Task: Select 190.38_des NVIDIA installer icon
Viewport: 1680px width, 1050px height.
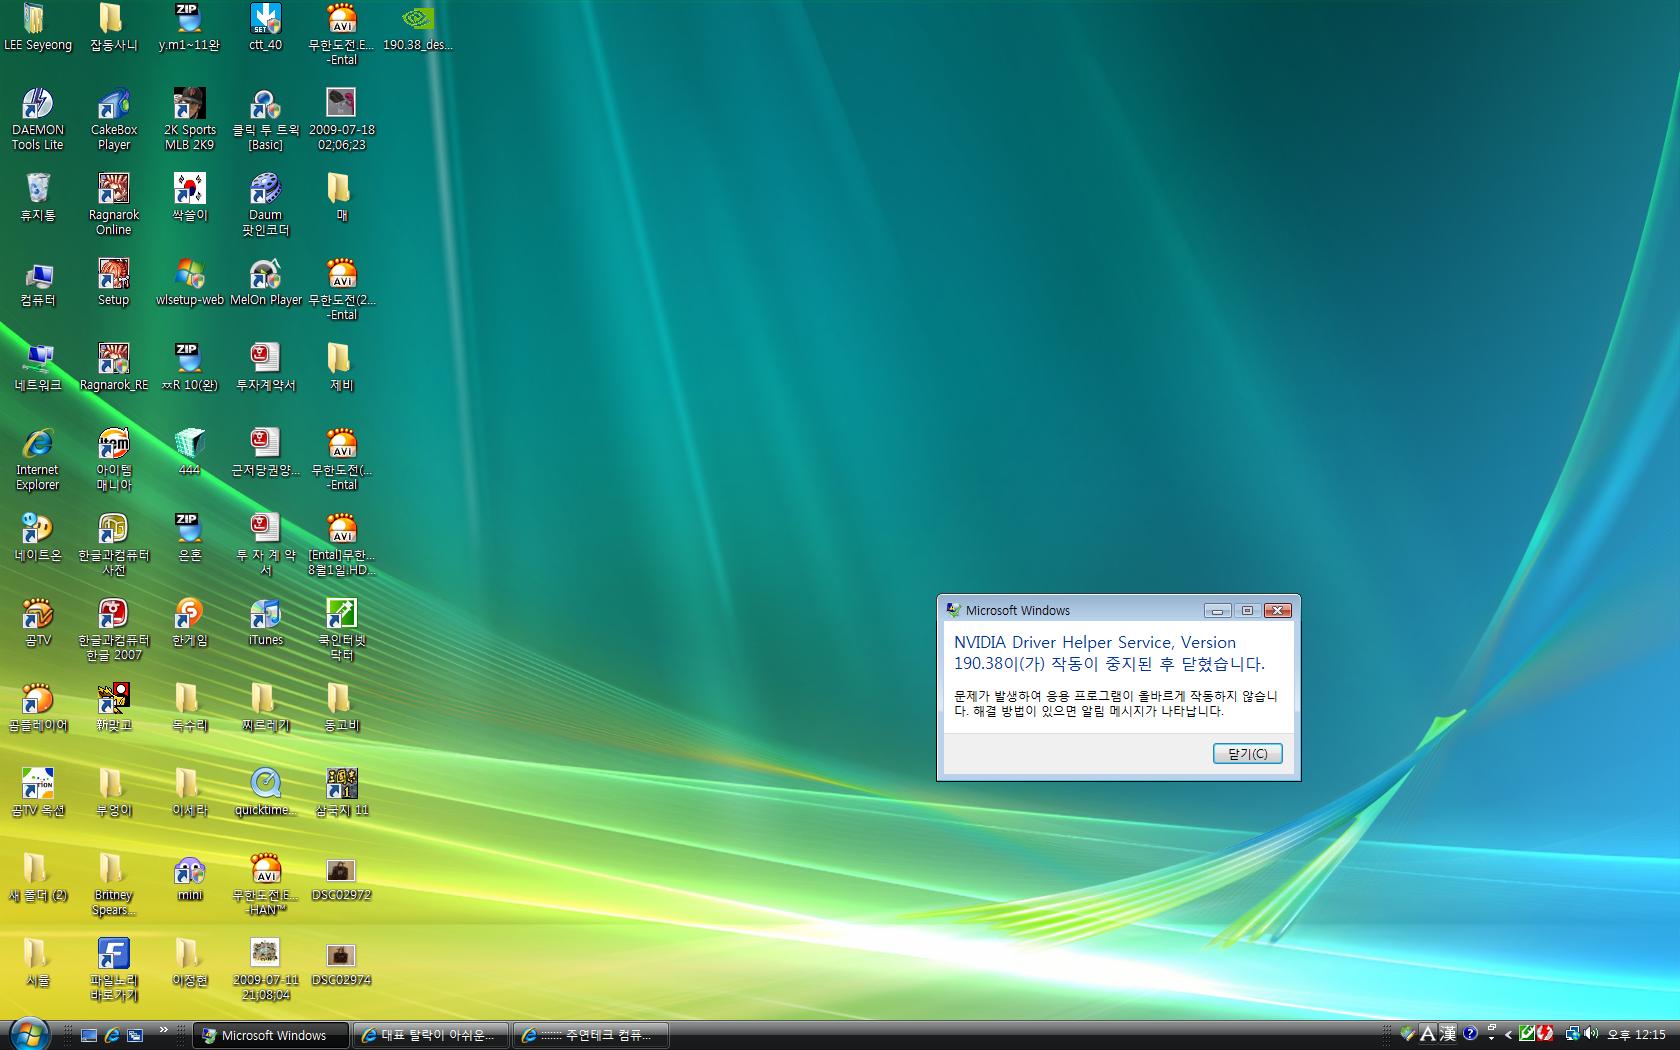Action: (418, 27)
